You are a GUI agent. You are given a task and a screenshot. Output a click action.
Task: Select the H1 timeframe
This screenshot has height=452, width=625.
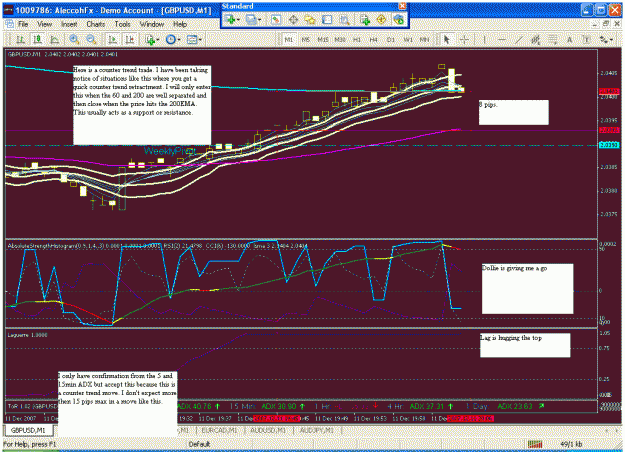click(x=357, y=39)
